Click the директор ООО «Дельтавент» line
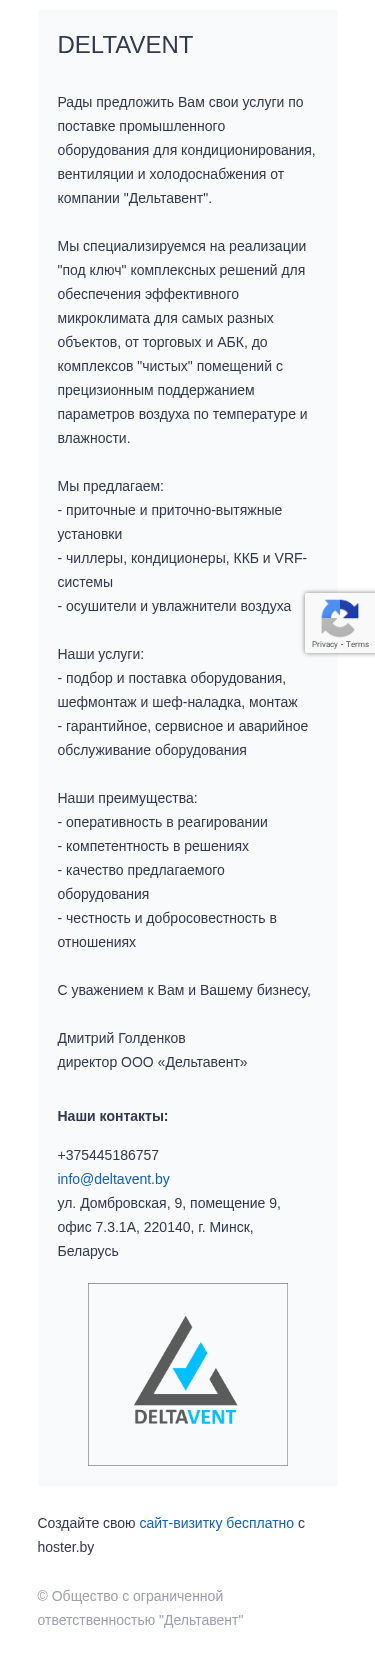The height and width of the screenshot is (1657, 375). click(152, 1062)
